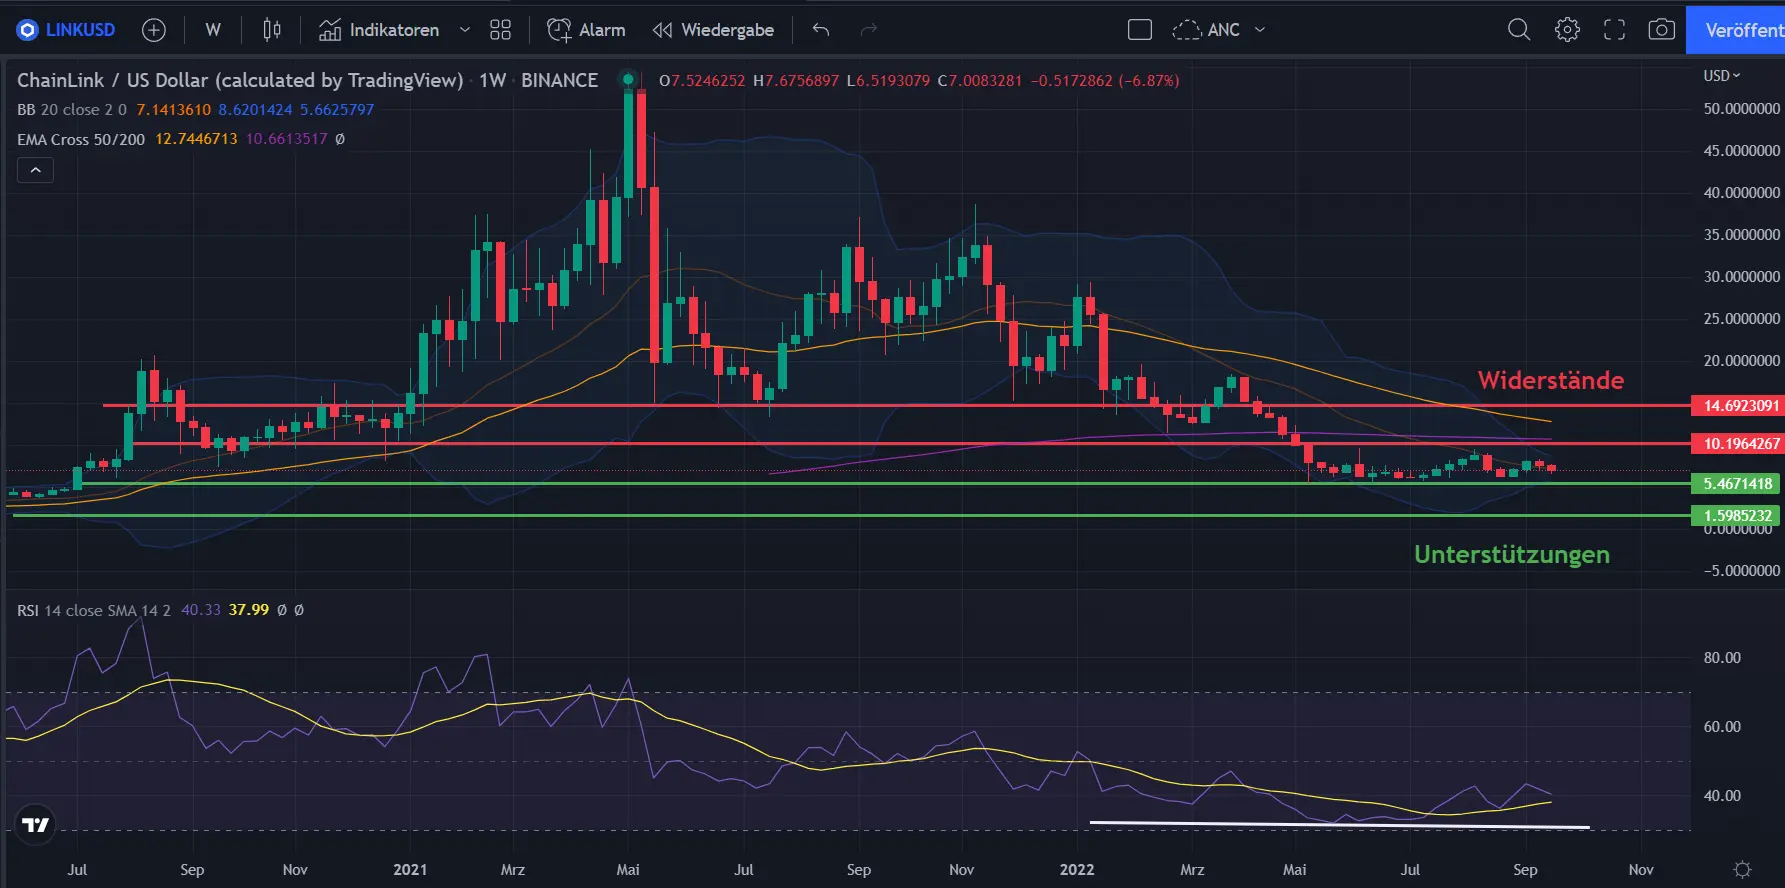
Task: Expand the indicator favorites chevron next to Indikatoren
Action: pos(465,30)
